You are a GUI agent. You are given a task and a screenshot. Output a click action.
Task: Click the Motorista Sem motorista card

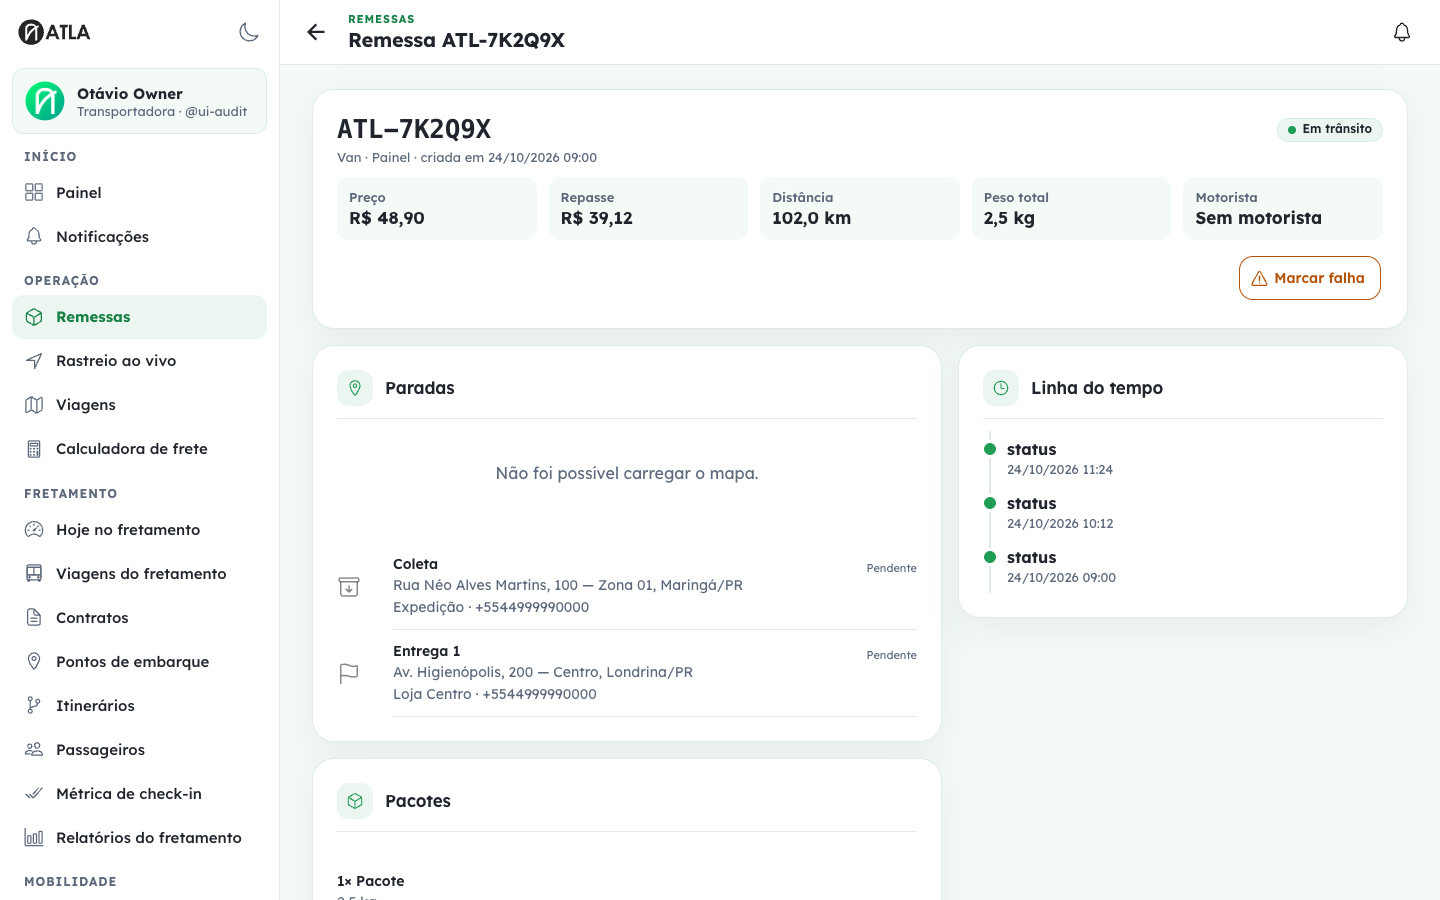tap(1283, 209)
